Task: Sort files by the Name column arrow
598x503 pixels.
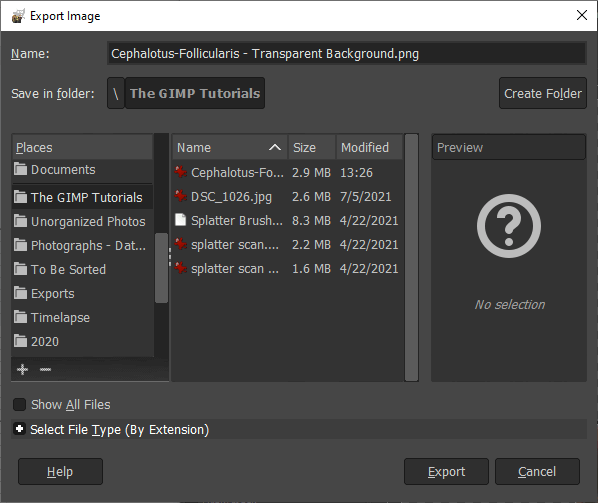Action: coord(275,148)
